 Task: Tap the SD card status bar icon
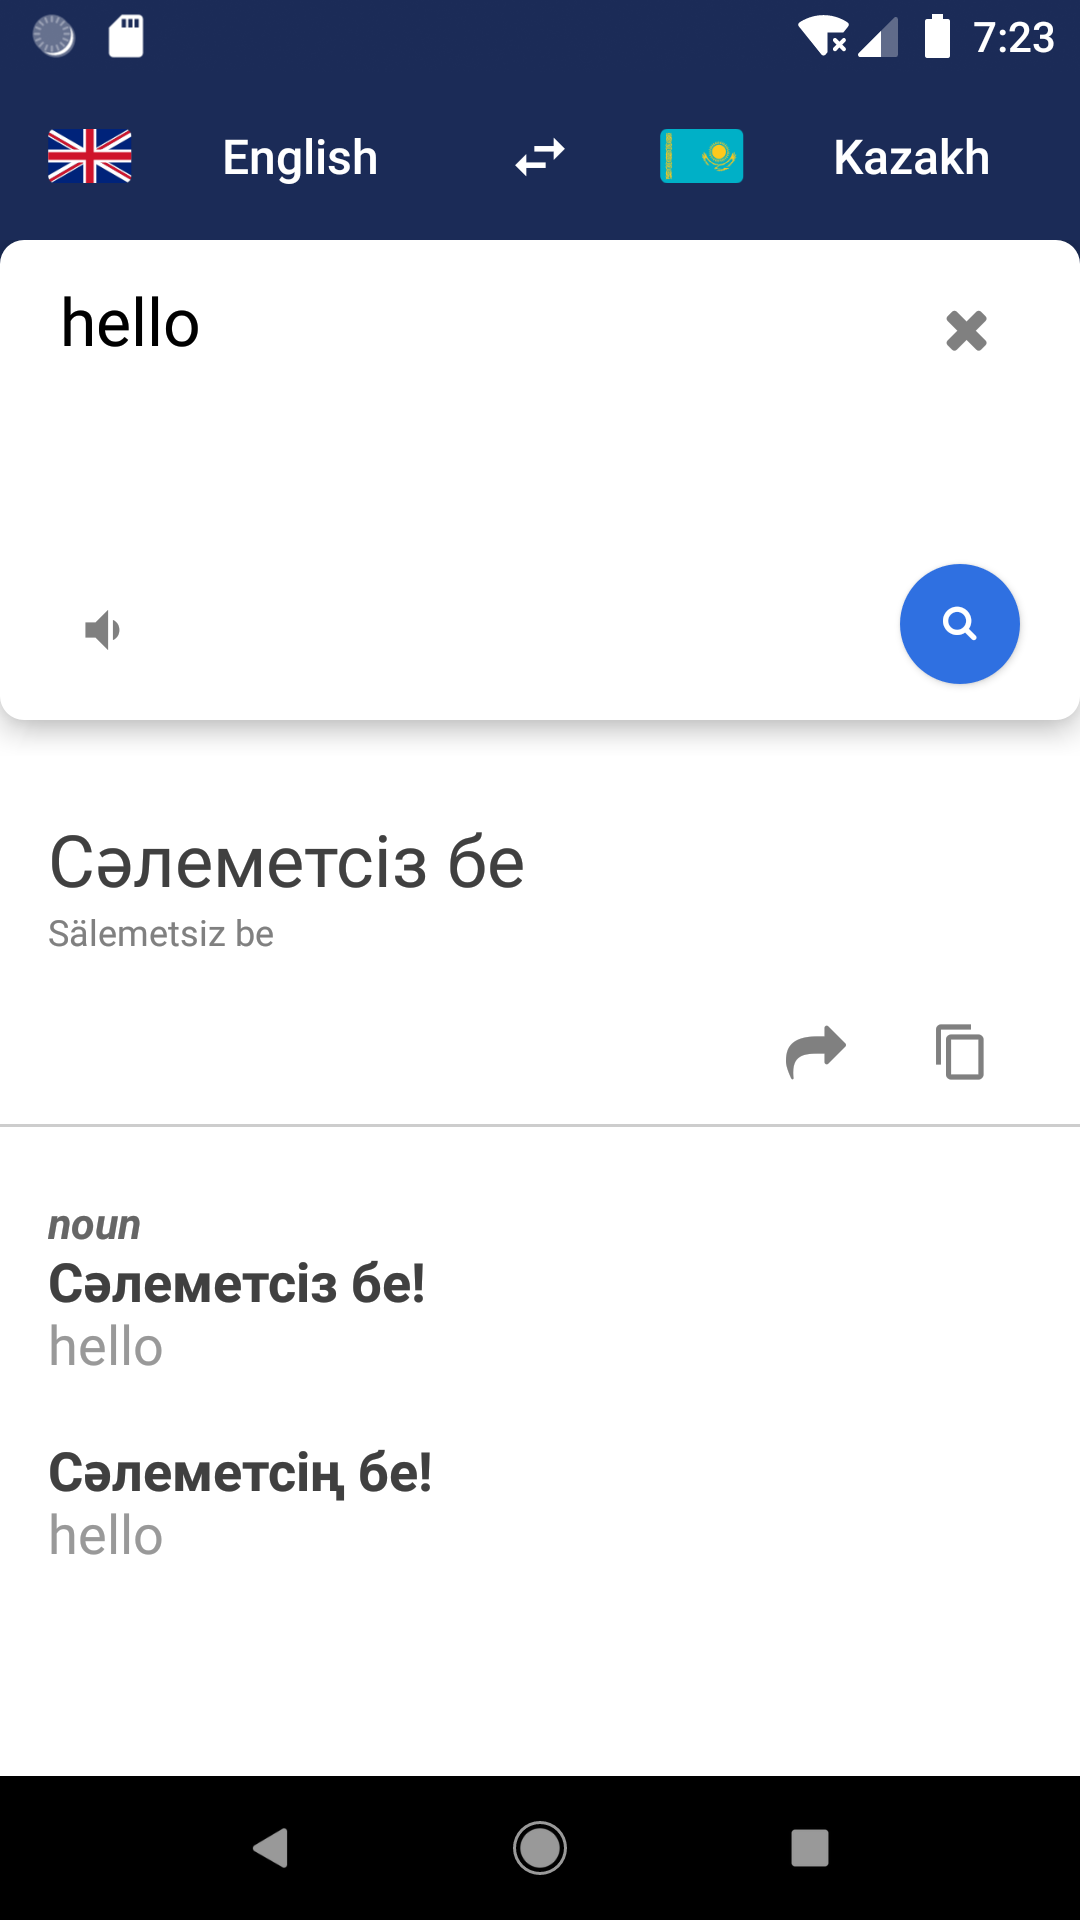point(126,37)
